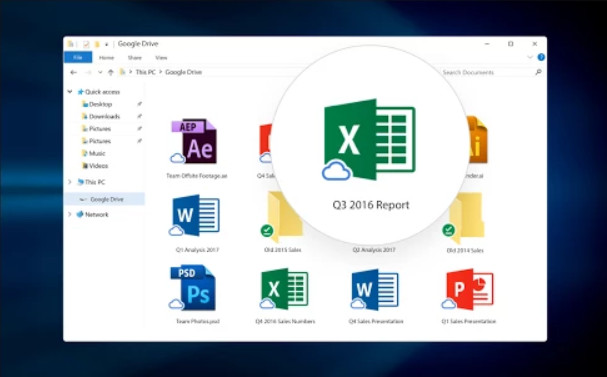
Task: Select the Illustrator Ai file icon
Action: coord(477,141)
